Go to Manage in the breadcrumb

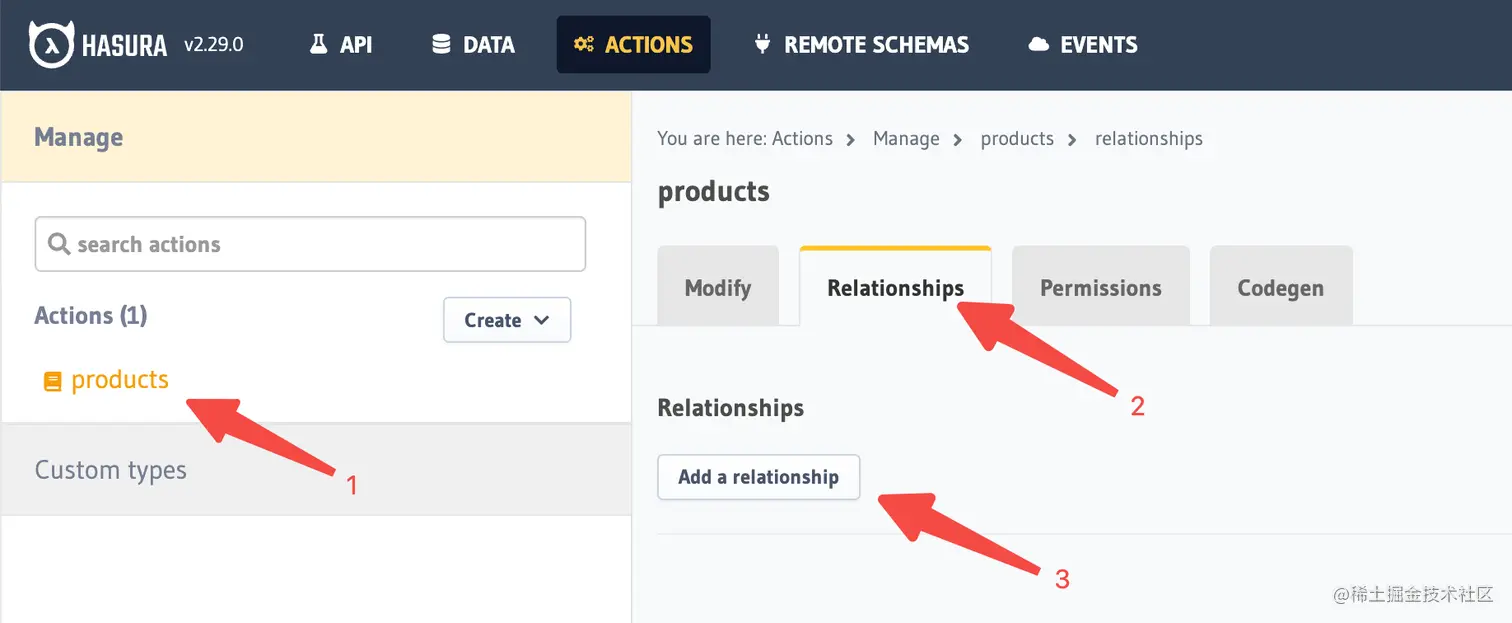906,139
